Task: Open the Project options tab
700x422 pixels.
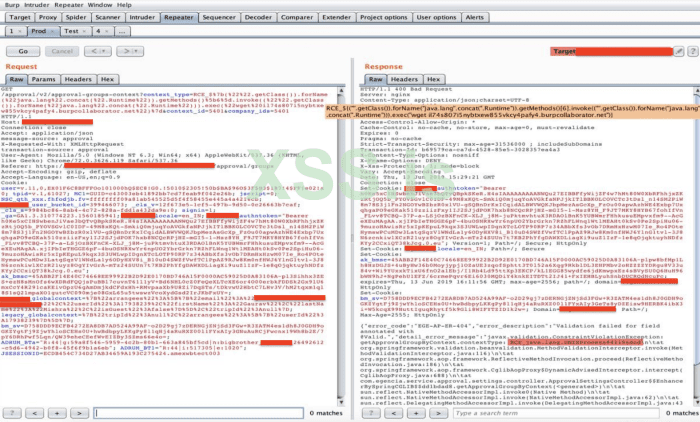Action: coord(384,17)
